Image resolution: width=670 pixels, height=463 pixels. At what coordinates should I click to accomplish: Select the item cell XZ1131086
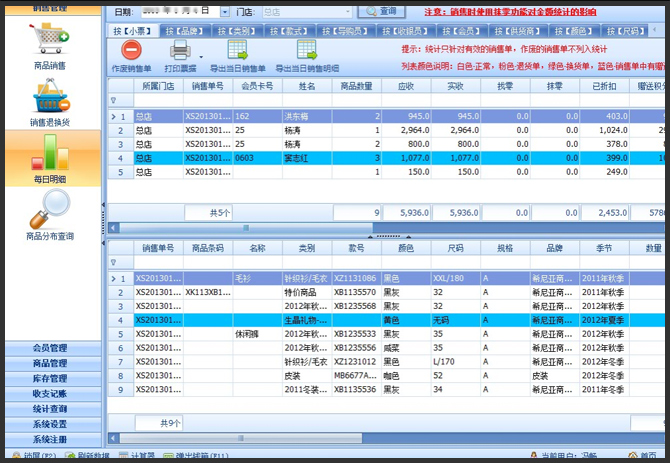coord(356,278)
